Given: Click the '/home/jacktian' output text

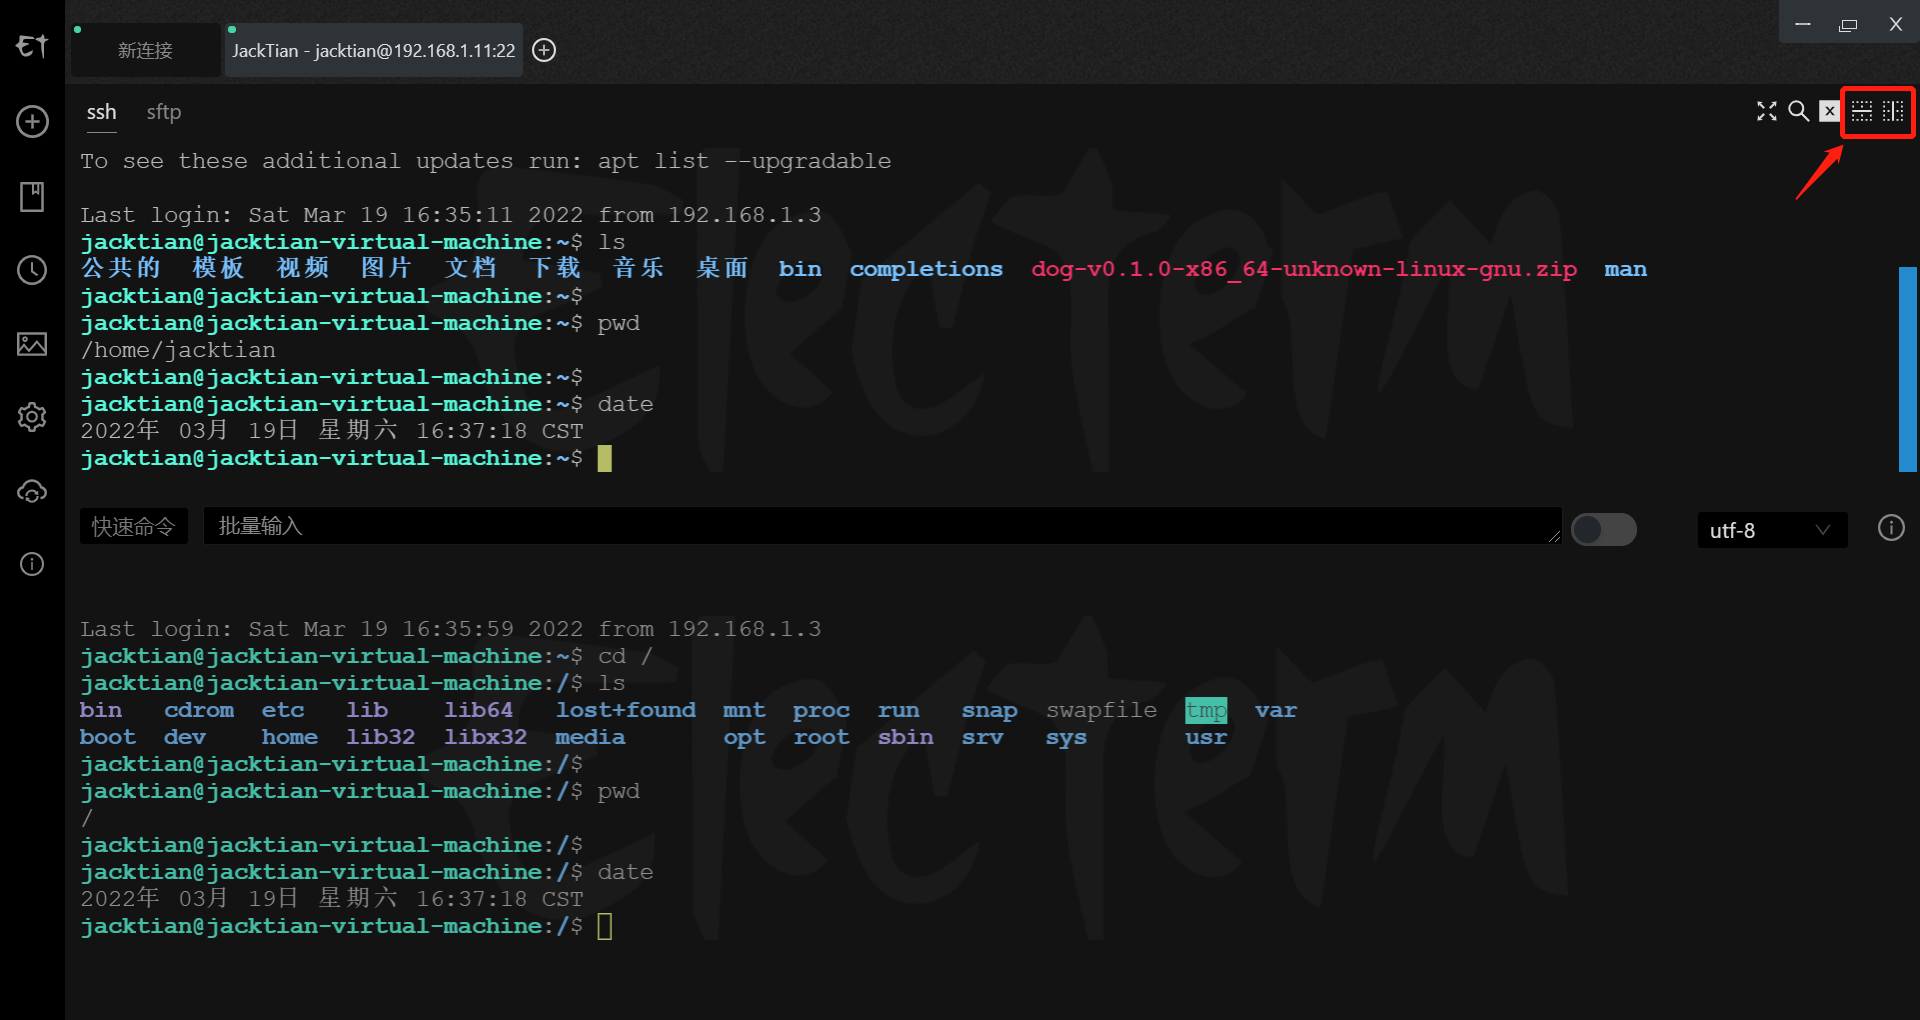Looking at the screenshot, I should (178, 350).
